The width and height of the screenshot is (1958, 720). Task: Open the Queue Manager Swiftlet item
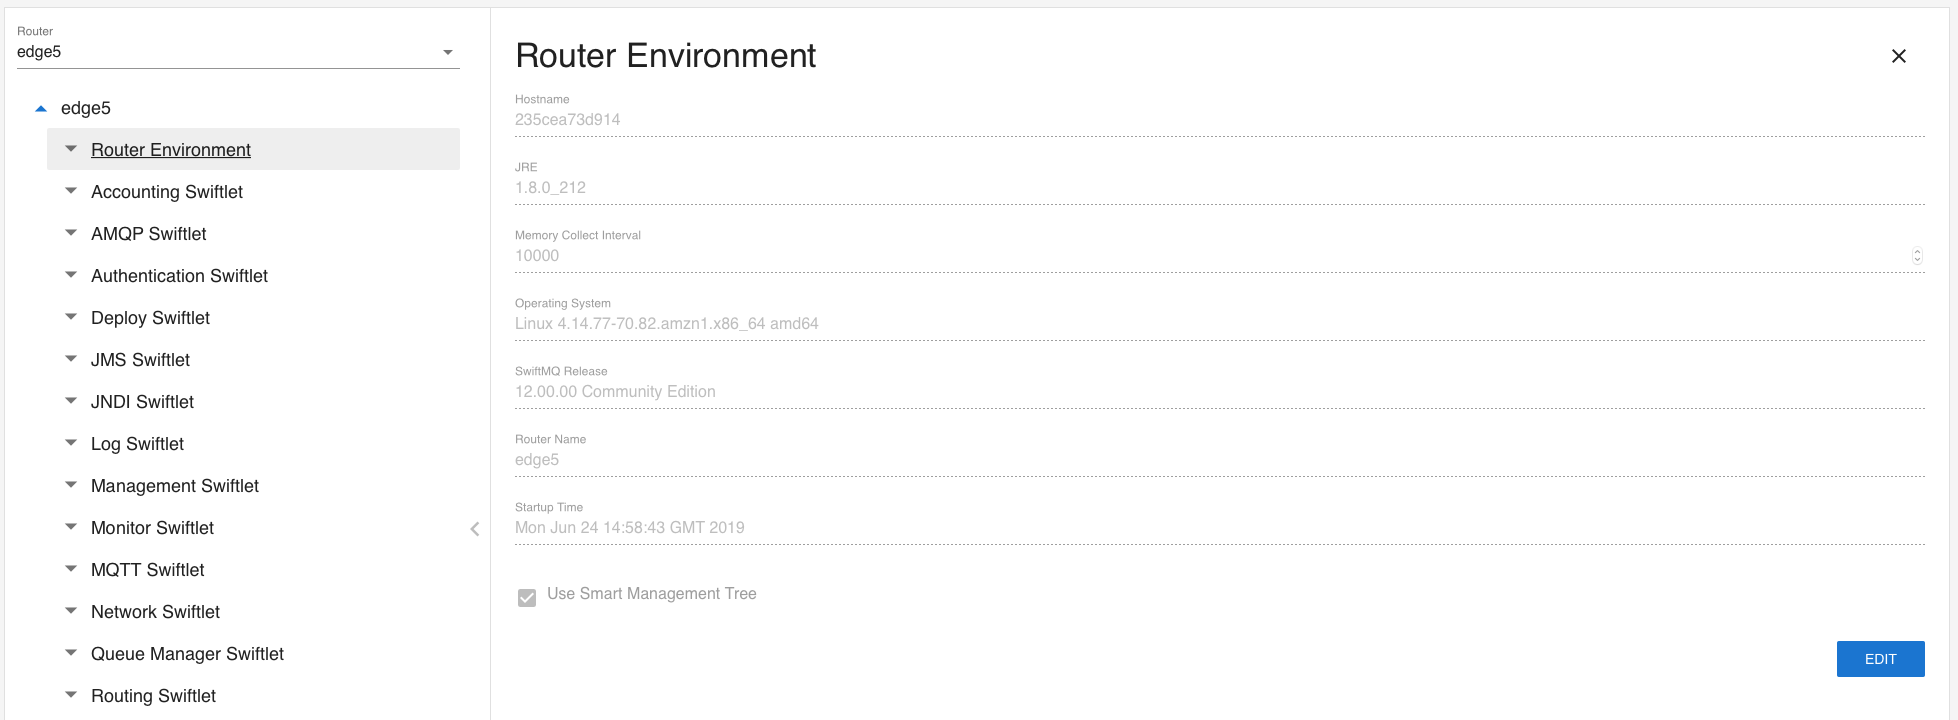[x=187, y=654]
